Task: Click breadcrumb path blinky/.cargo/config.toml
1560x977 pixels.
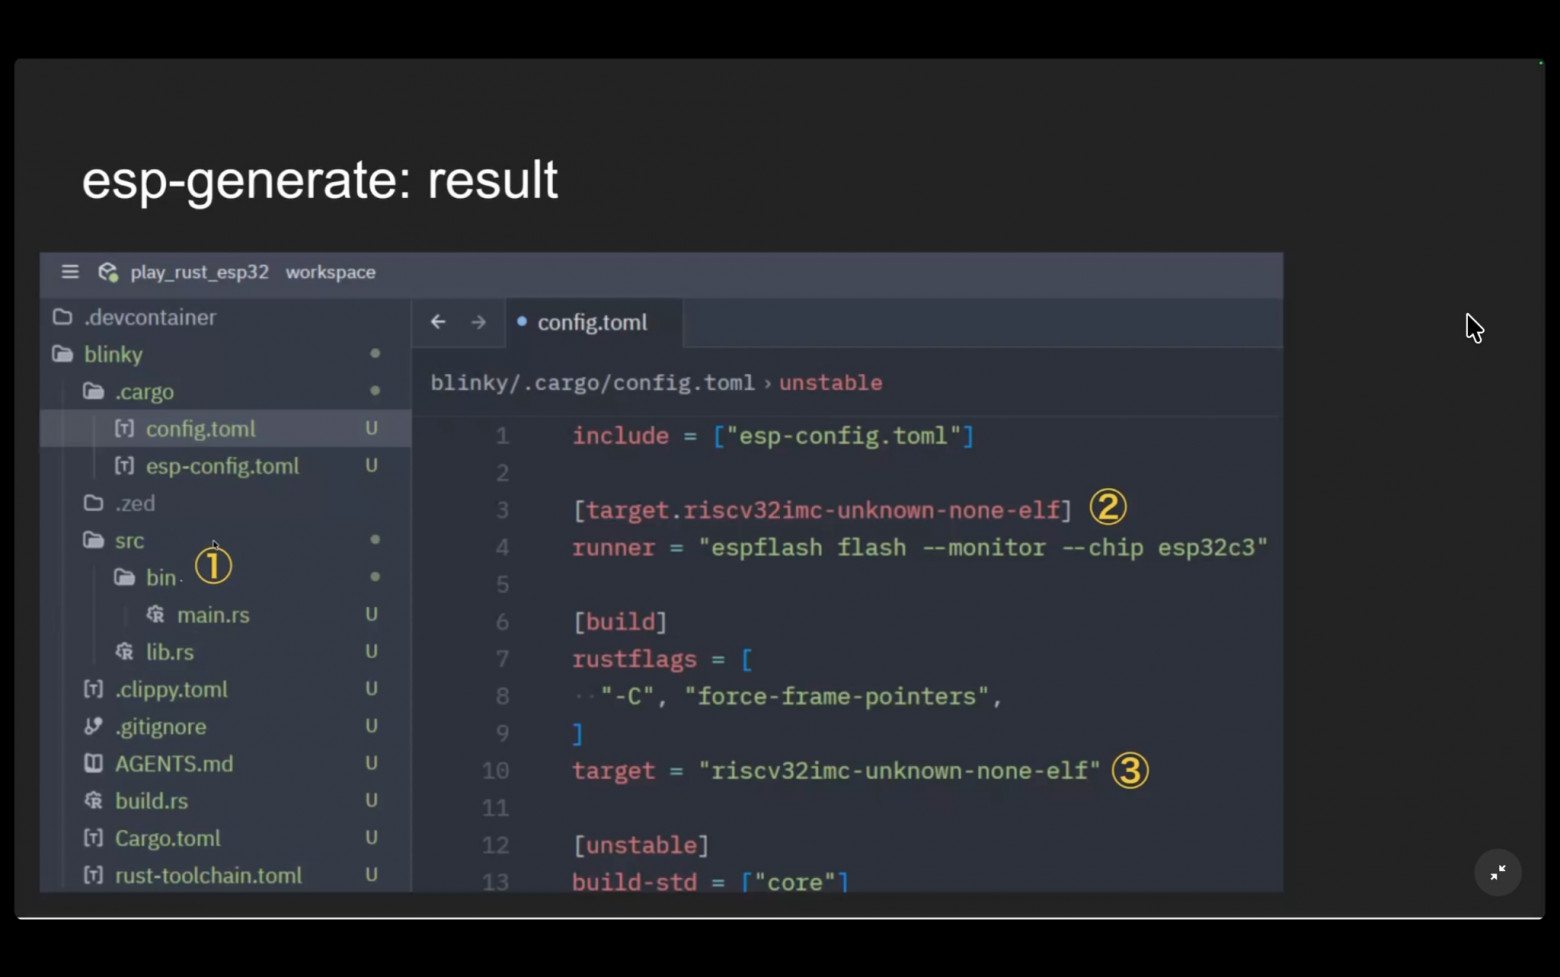Action: point(592,383)
